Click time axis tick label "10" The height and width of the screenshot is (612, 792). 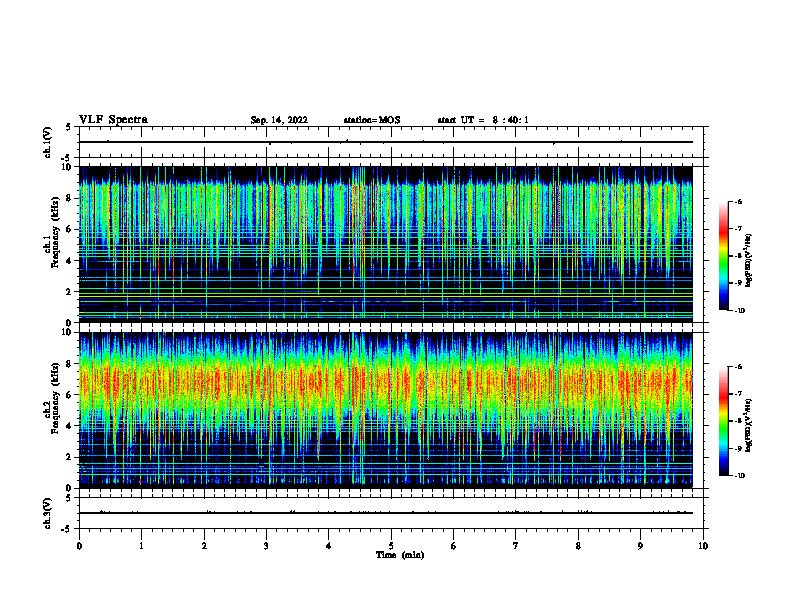(x=703, y=546)
